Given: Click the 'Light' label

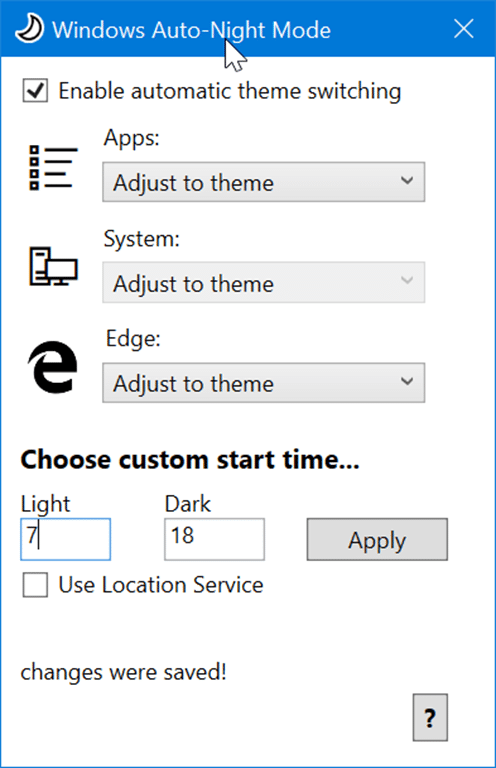Looking at the screenshot, I should coord(46,504).
